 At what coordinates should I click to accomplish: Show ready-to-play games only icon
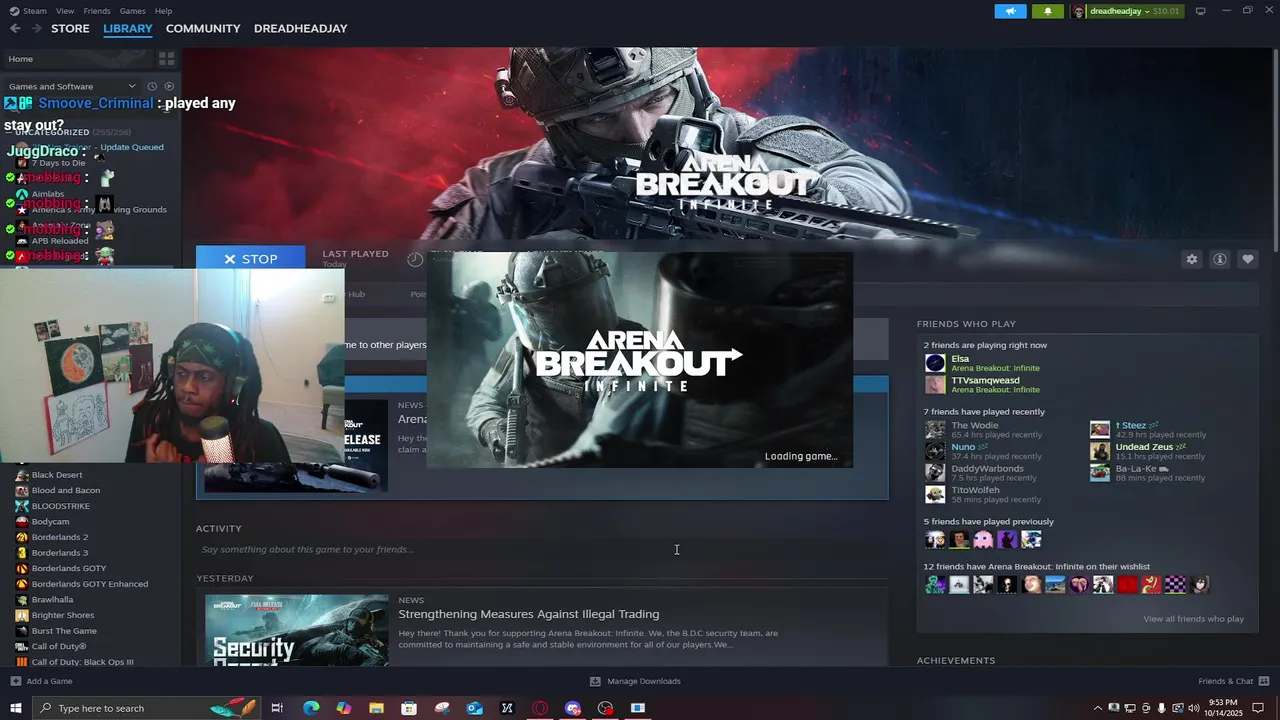[169, 86]
